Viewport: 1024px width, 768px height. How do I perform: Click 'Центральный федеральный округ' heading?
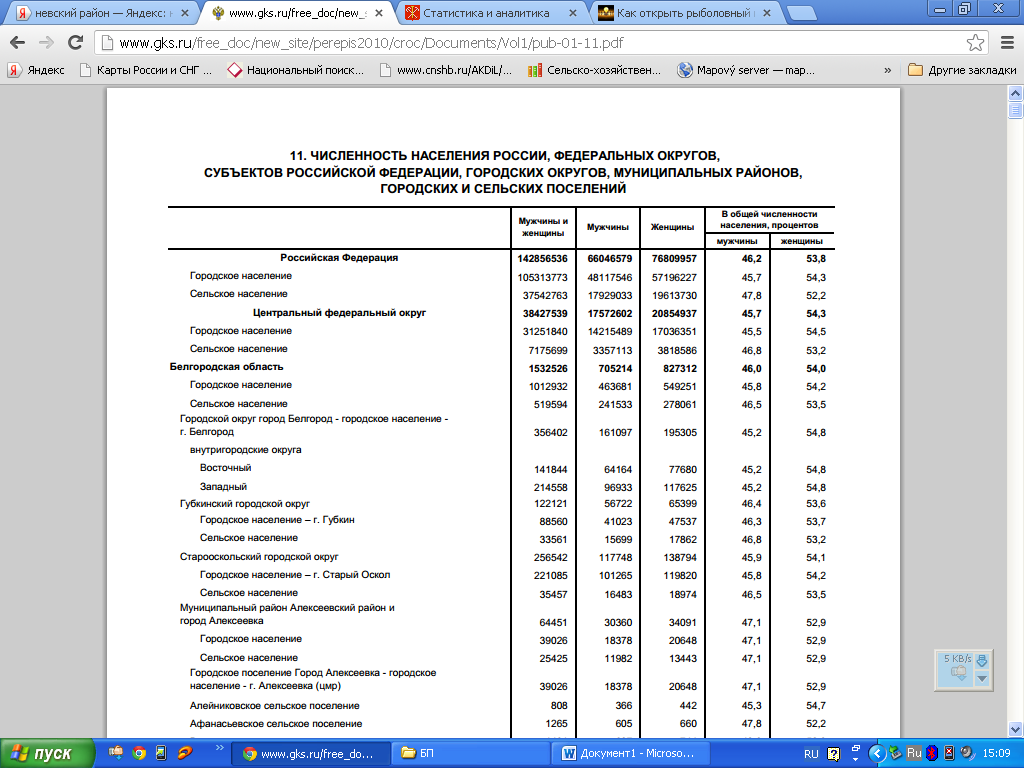click(x=339, y=313)
